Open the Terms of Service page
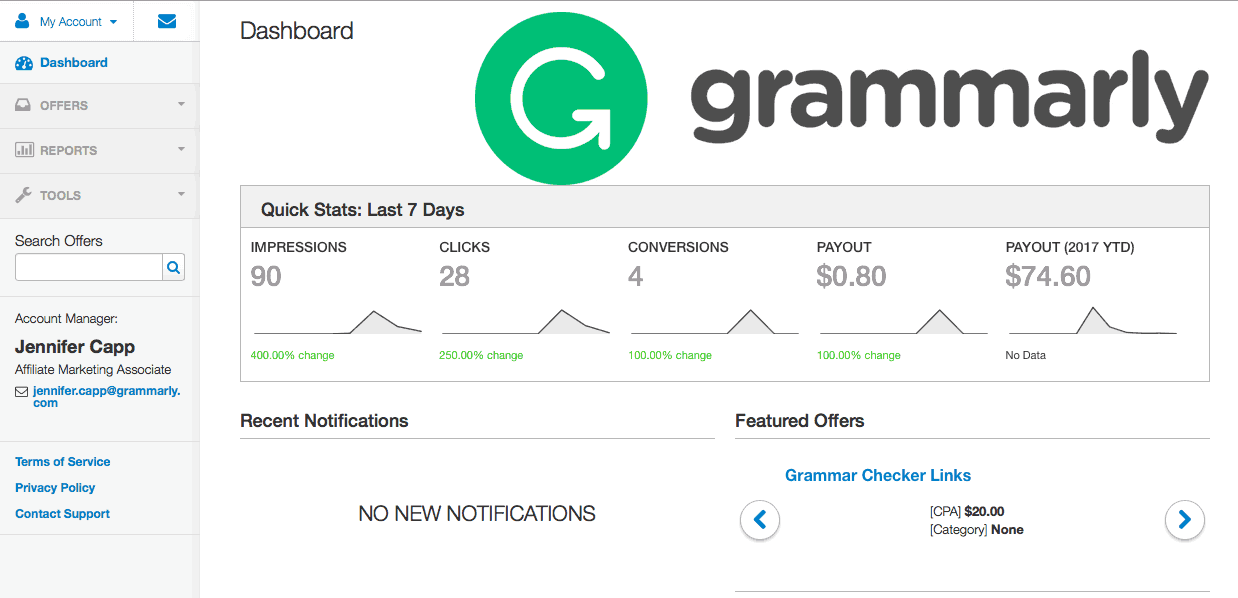The width and height of the screenshot is (1238, 598). (62, 461)
